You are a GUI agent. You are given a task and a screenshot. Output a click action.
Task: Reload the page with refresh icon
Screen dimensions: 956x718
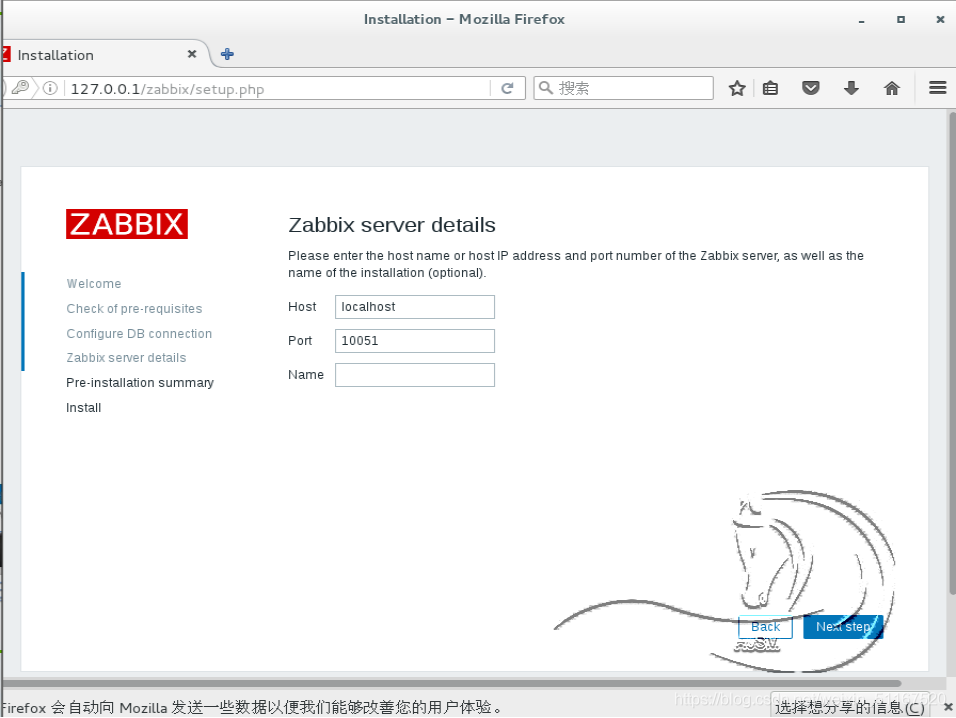507,88
